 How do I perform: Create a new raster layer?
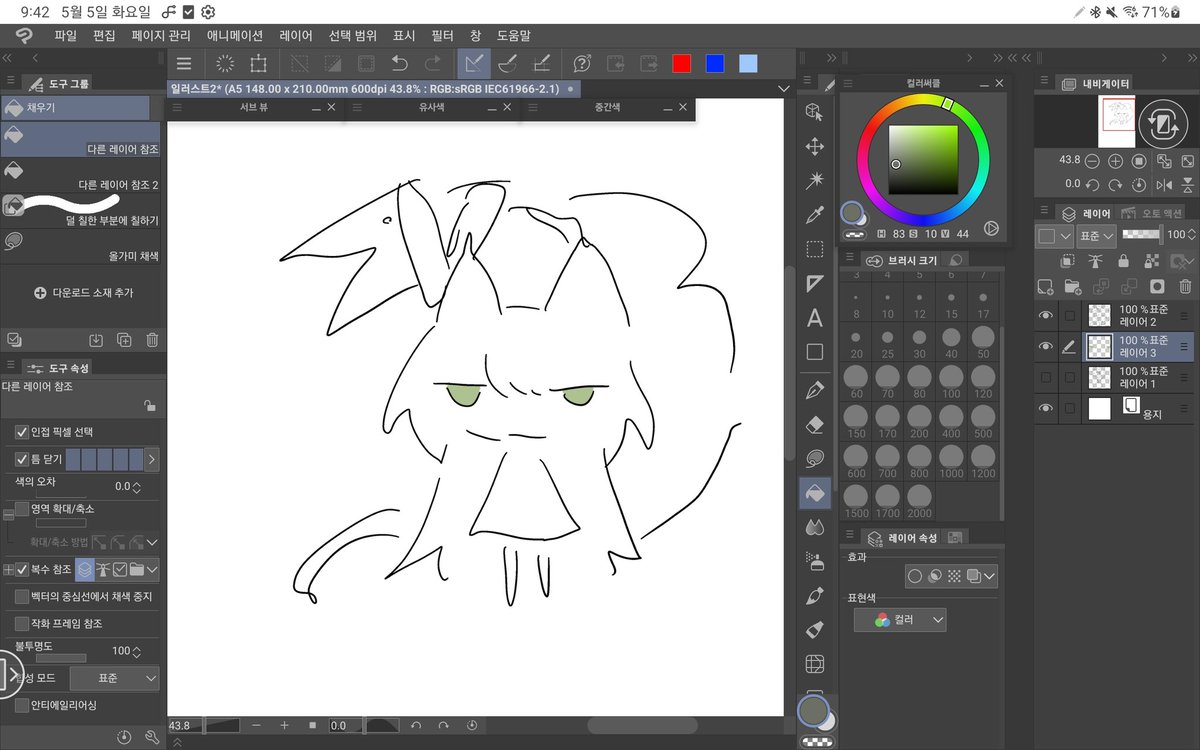click(1045, 286)
